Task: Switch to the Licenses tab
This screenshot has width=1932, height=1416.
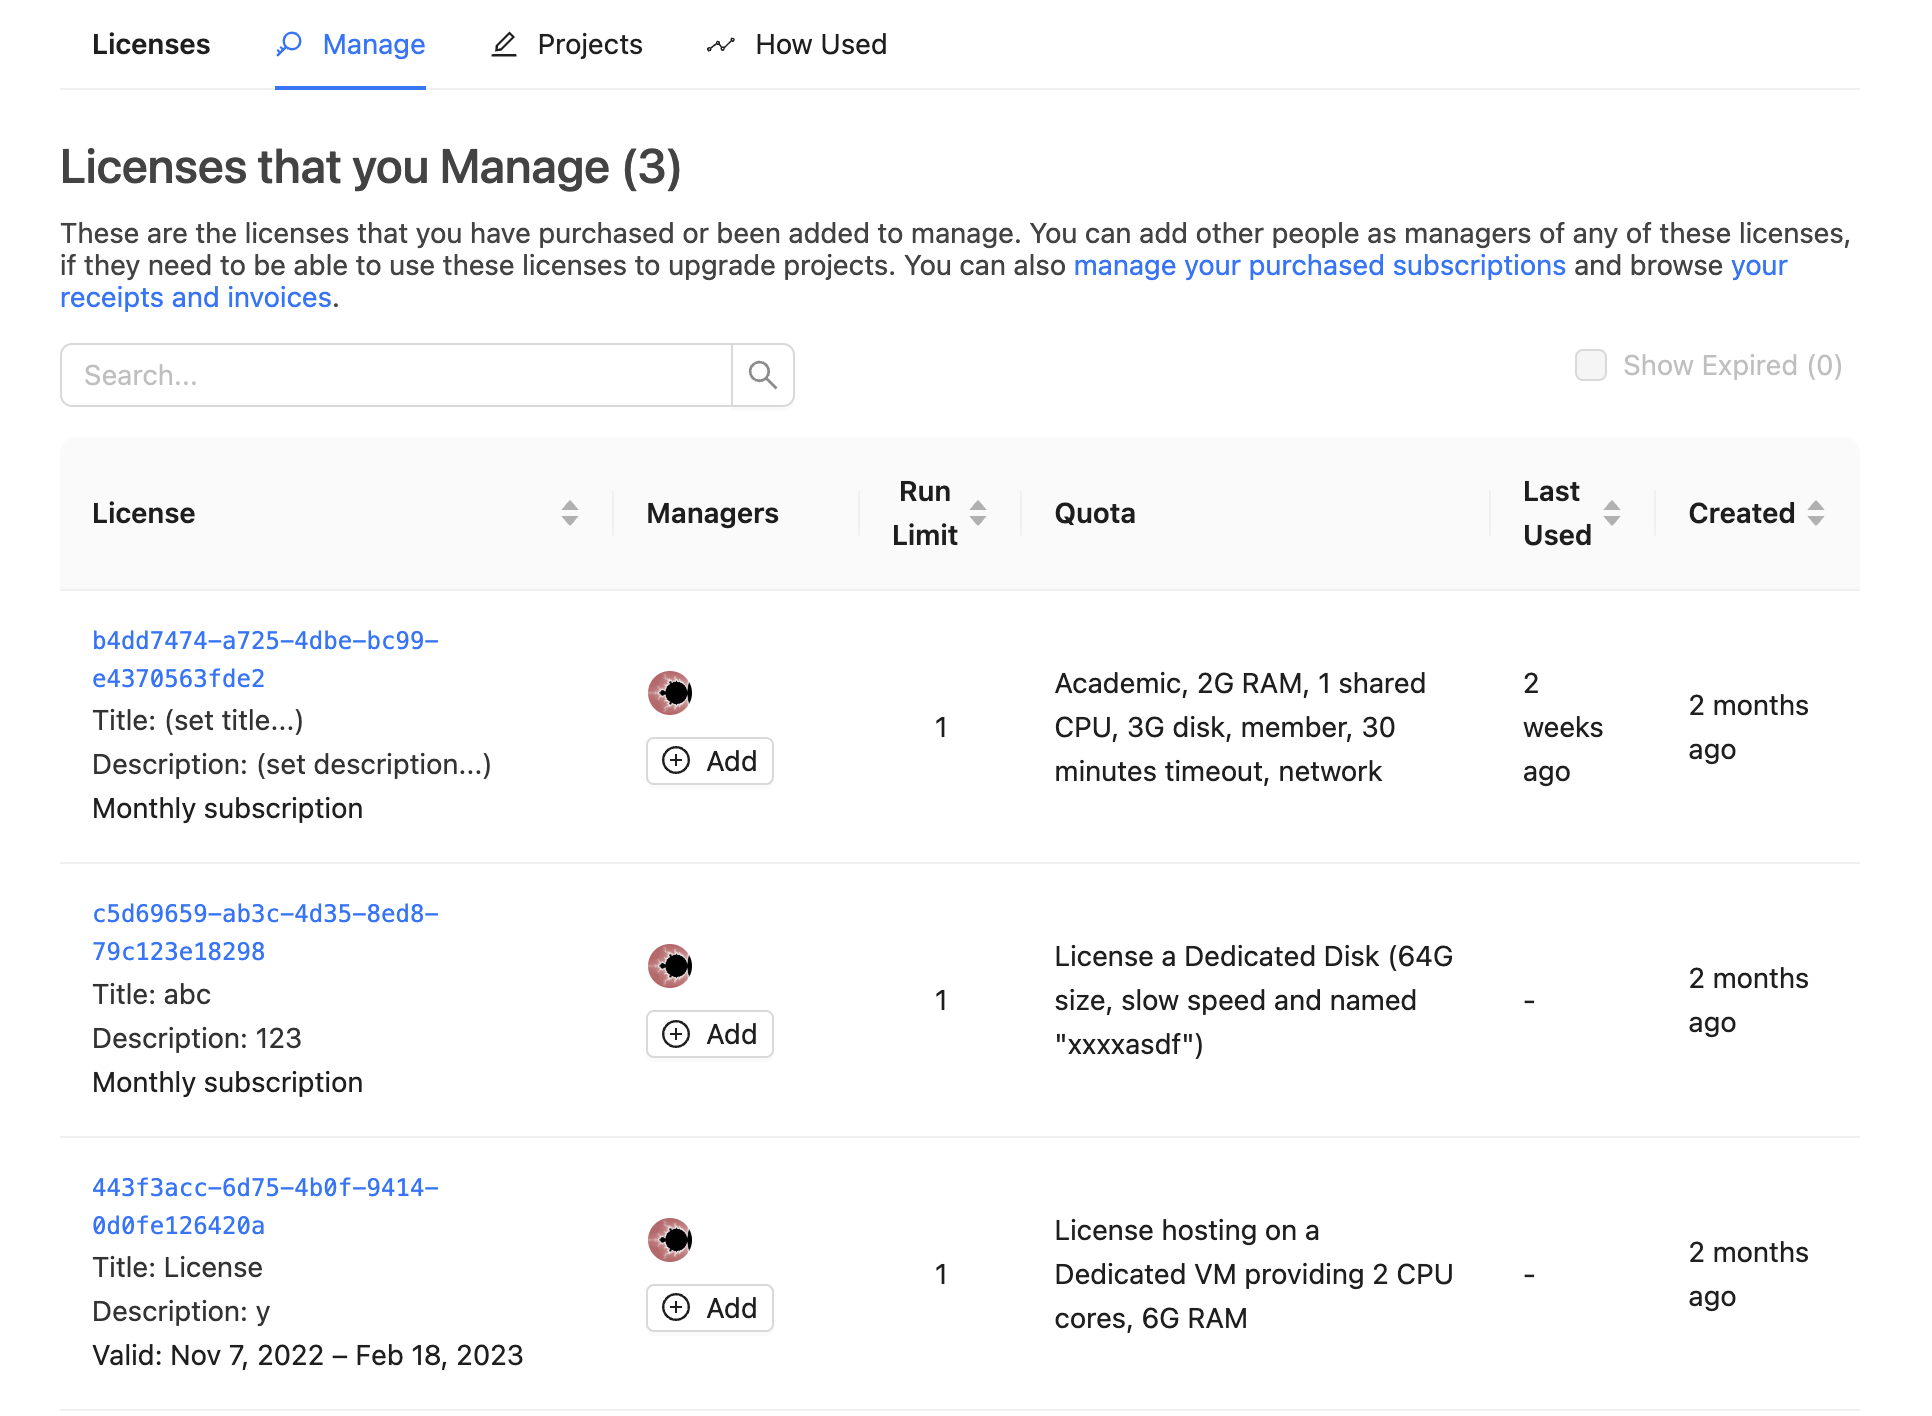Action: 151,44
